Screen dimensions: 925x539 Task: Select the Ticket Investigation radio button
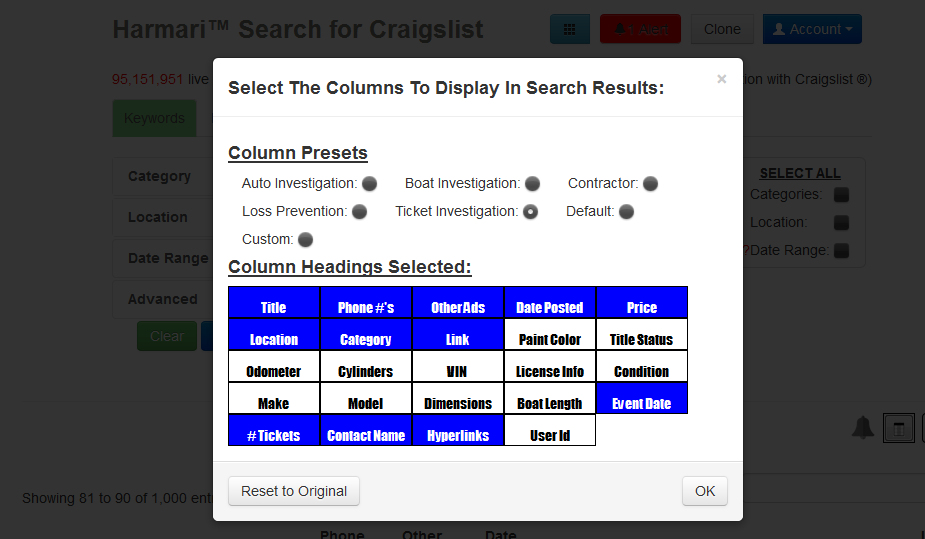coord(530,212)
